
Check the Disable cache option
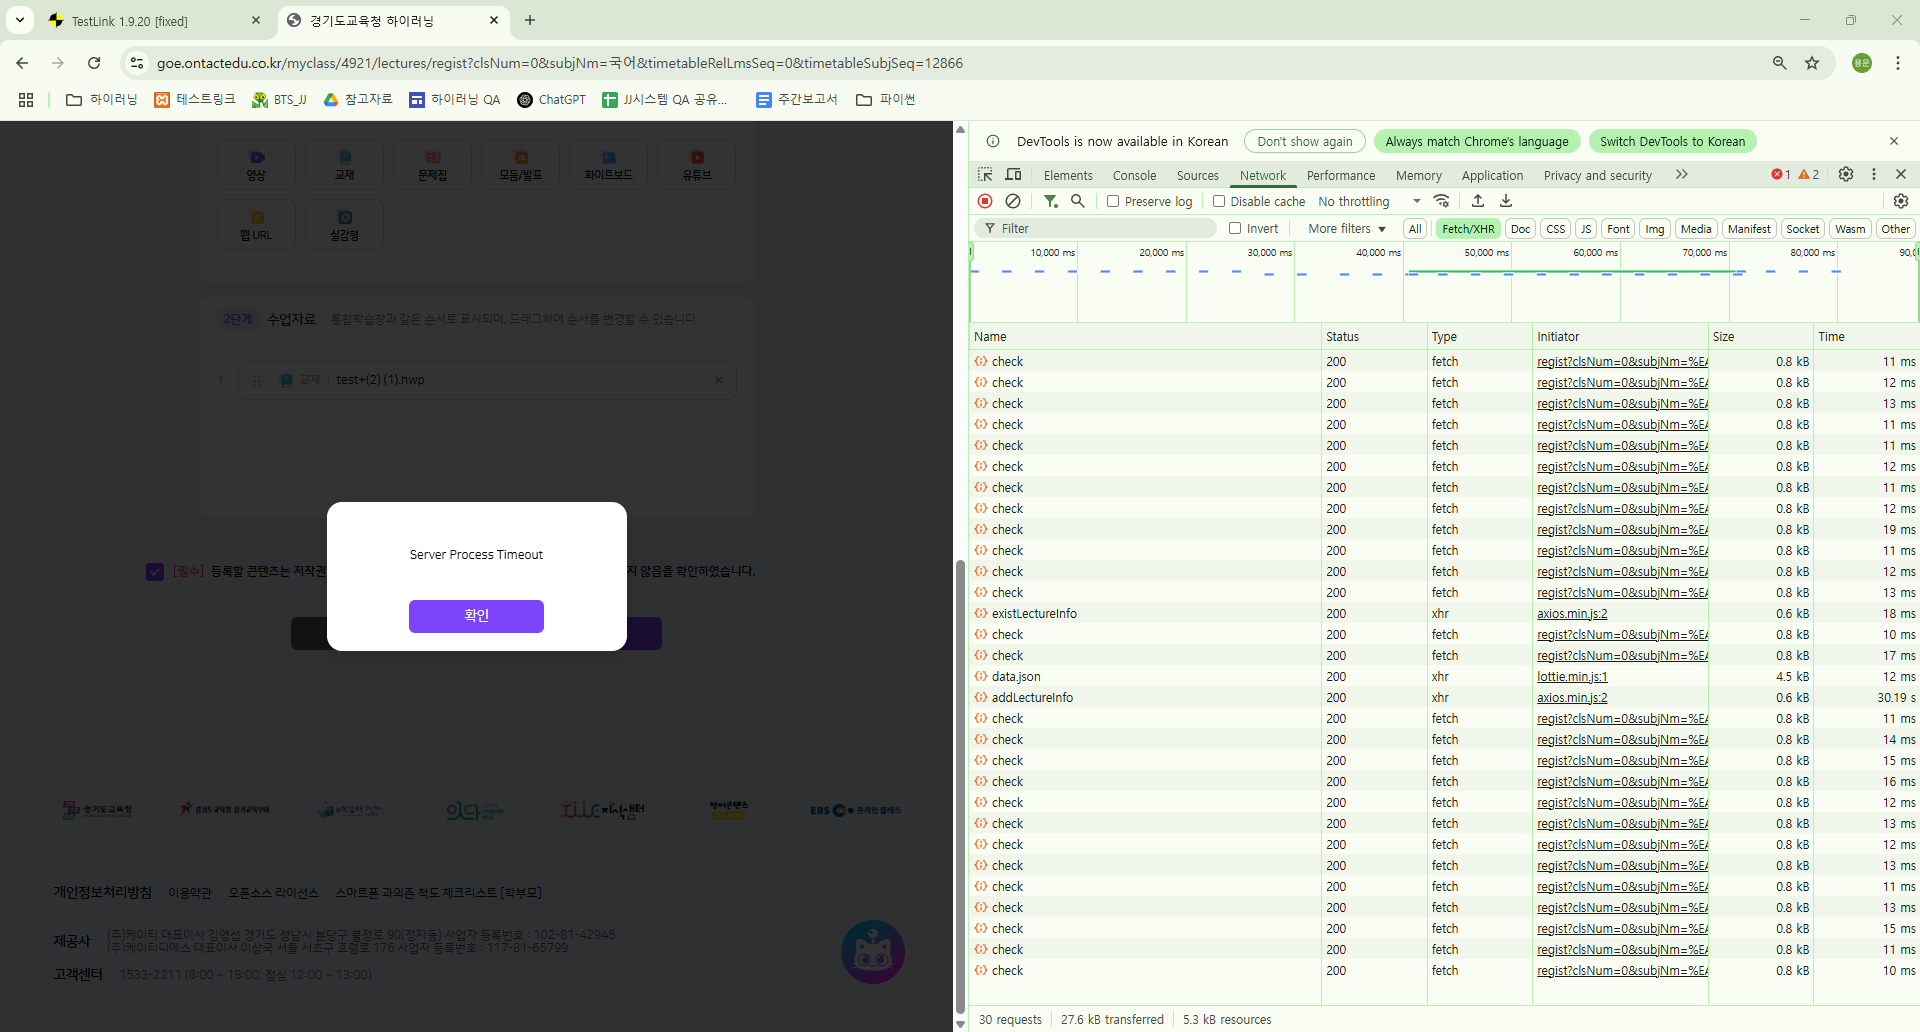[1219, 201]
